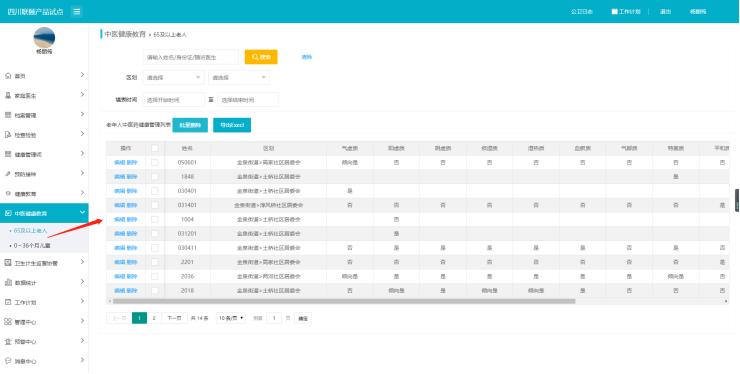Select 65及以上老人 submenu item
This screenshot has width=740, height=374.
[31, 230]
